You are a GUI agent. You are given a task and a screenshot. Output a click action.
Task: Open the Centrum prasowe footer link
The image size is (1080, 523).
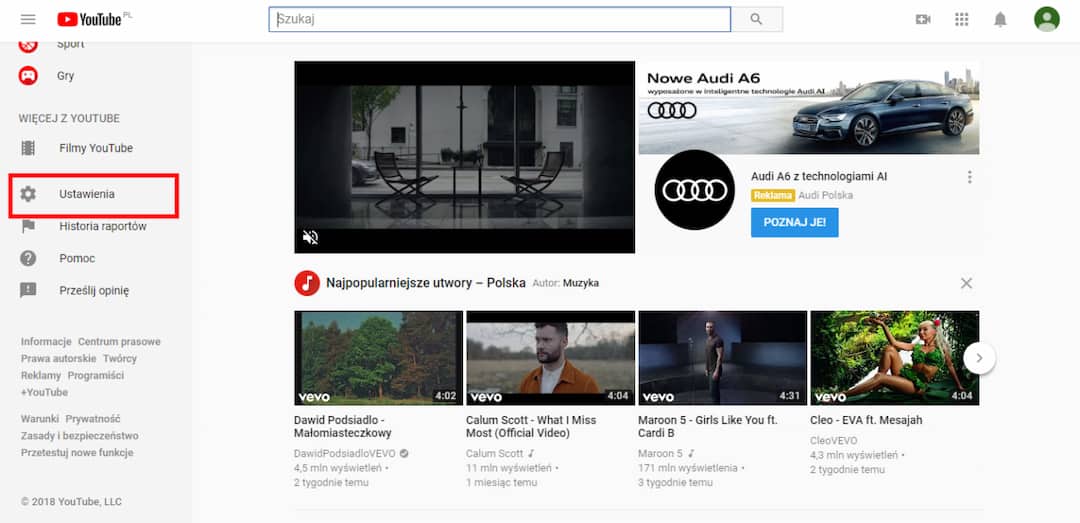tap(119, 342)
